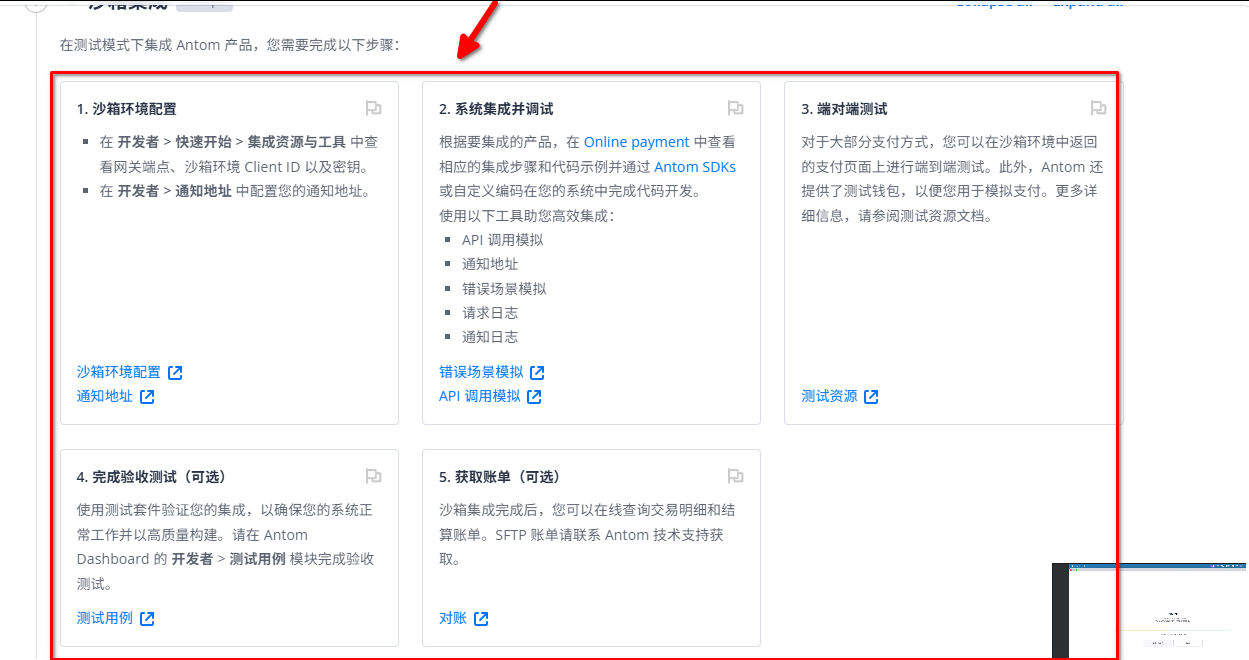This screenshot has height=660, width=1249.
Task: Click the 通知日志 bullet item
Action: 490,337
